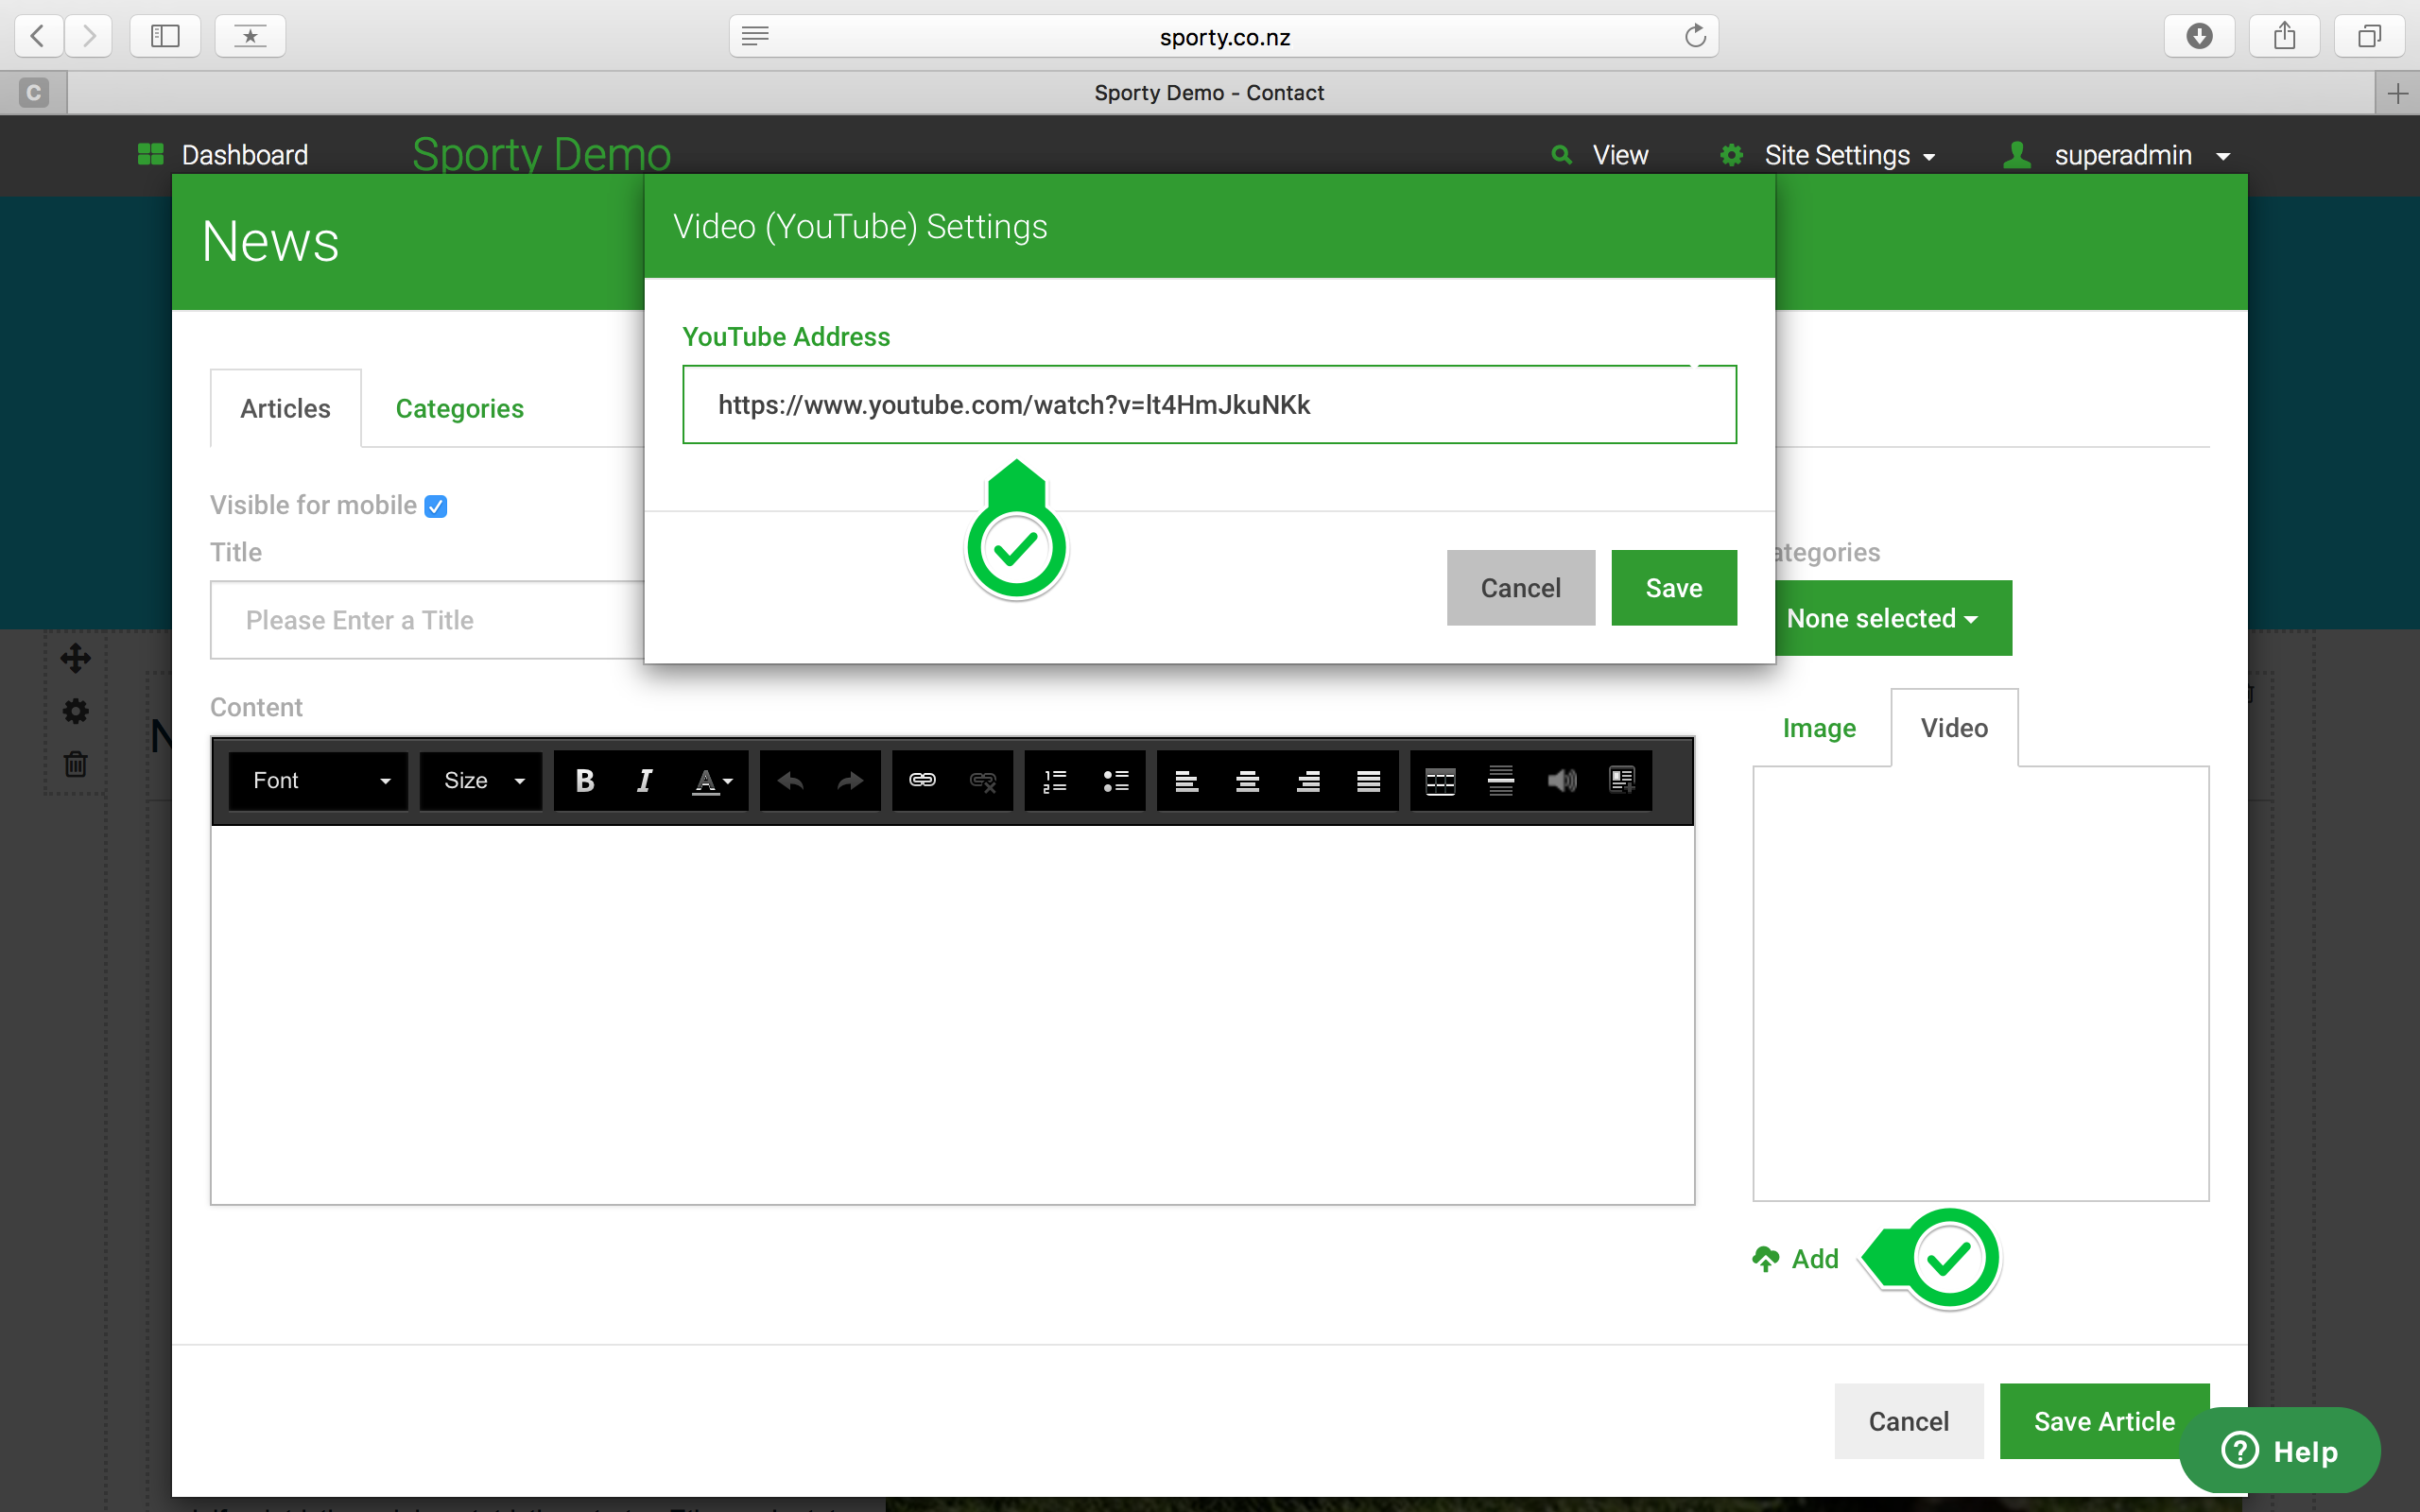
Task: Show all Safari tabs
Action: click(x=2369, y=36)
